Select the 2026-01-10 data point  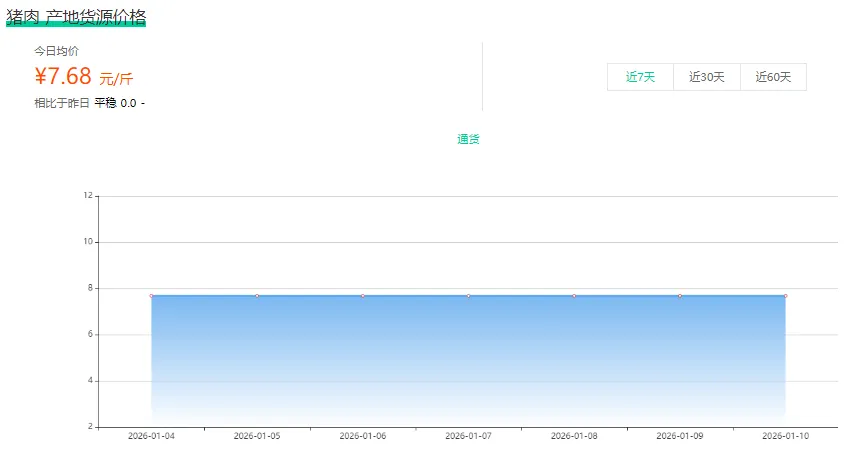(785, 296)
